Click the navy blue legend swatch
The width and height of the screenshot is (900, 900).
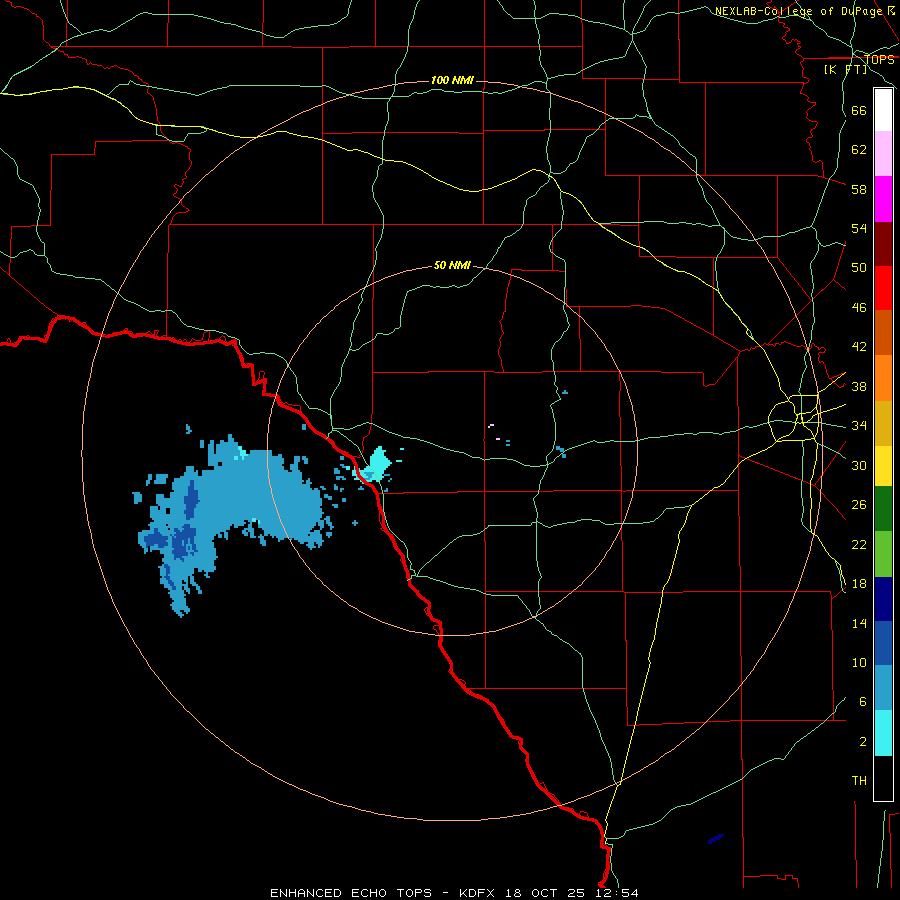point(883,599)
